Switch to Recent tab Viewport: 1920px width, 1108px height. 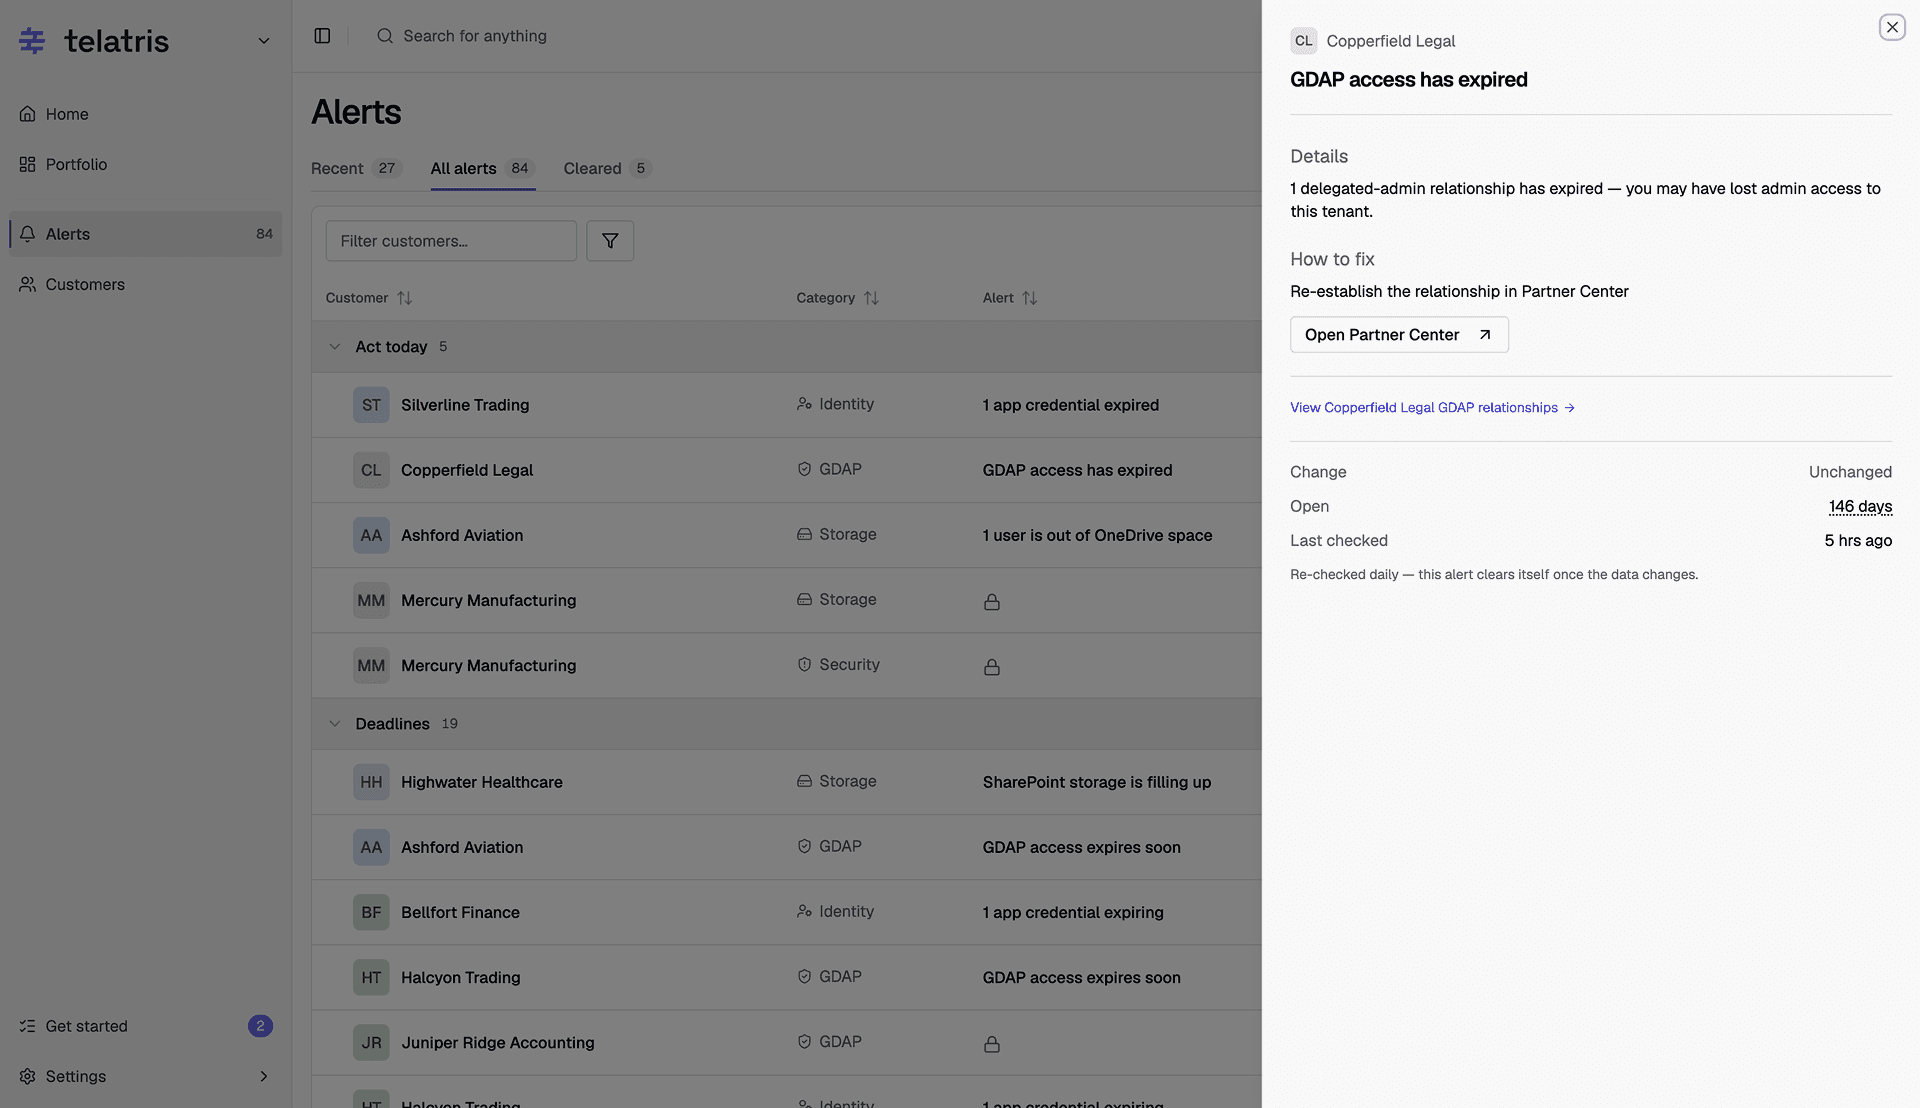[x=356, y=168]
